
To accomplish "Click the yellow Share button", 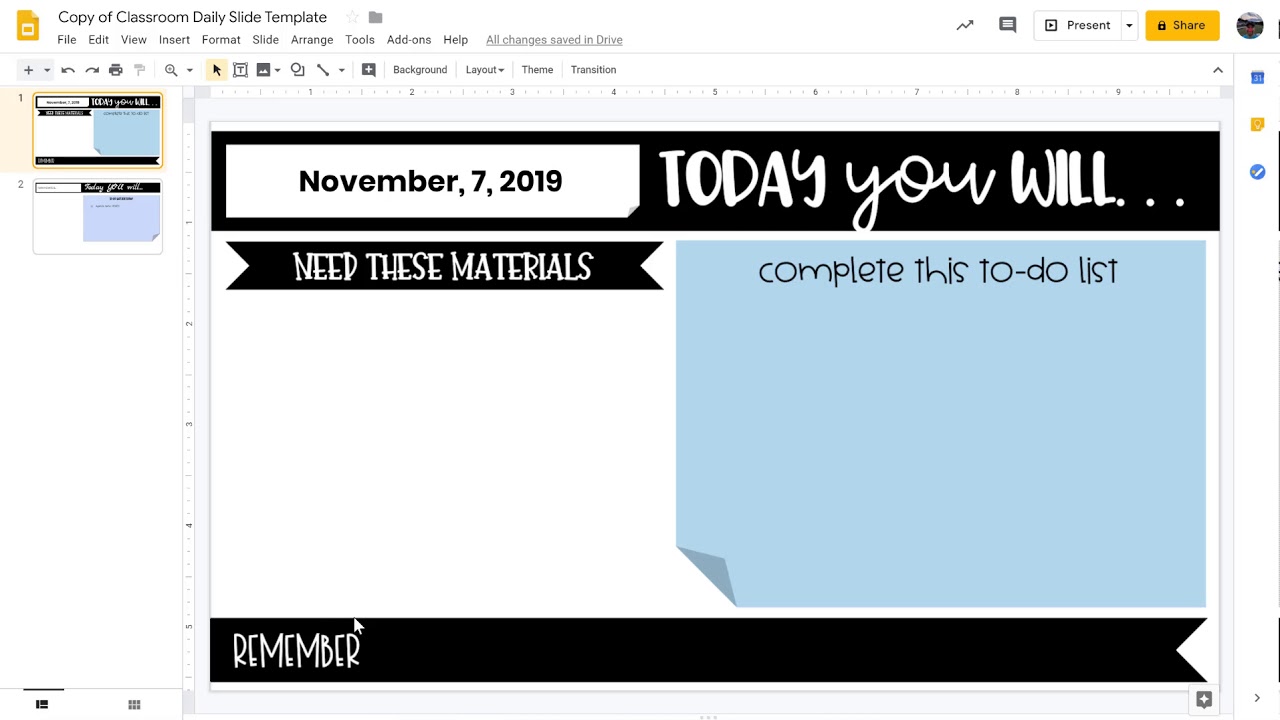I will [x=1182, y=25].
